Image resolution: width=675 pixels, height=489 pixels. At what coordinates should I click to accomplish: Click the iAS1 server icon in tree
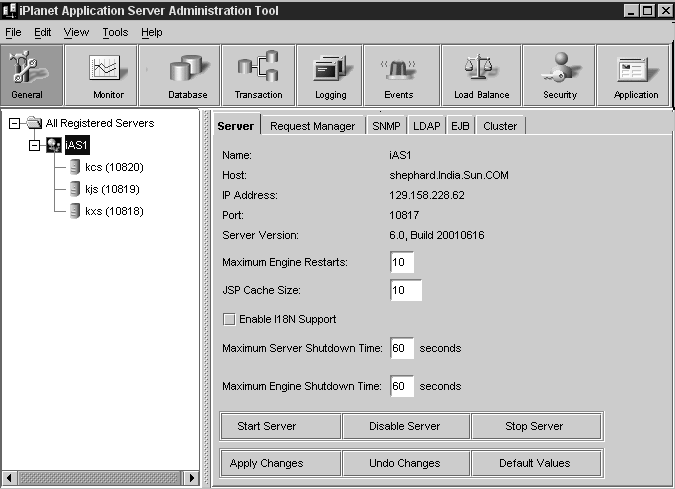tap(54, 145)
